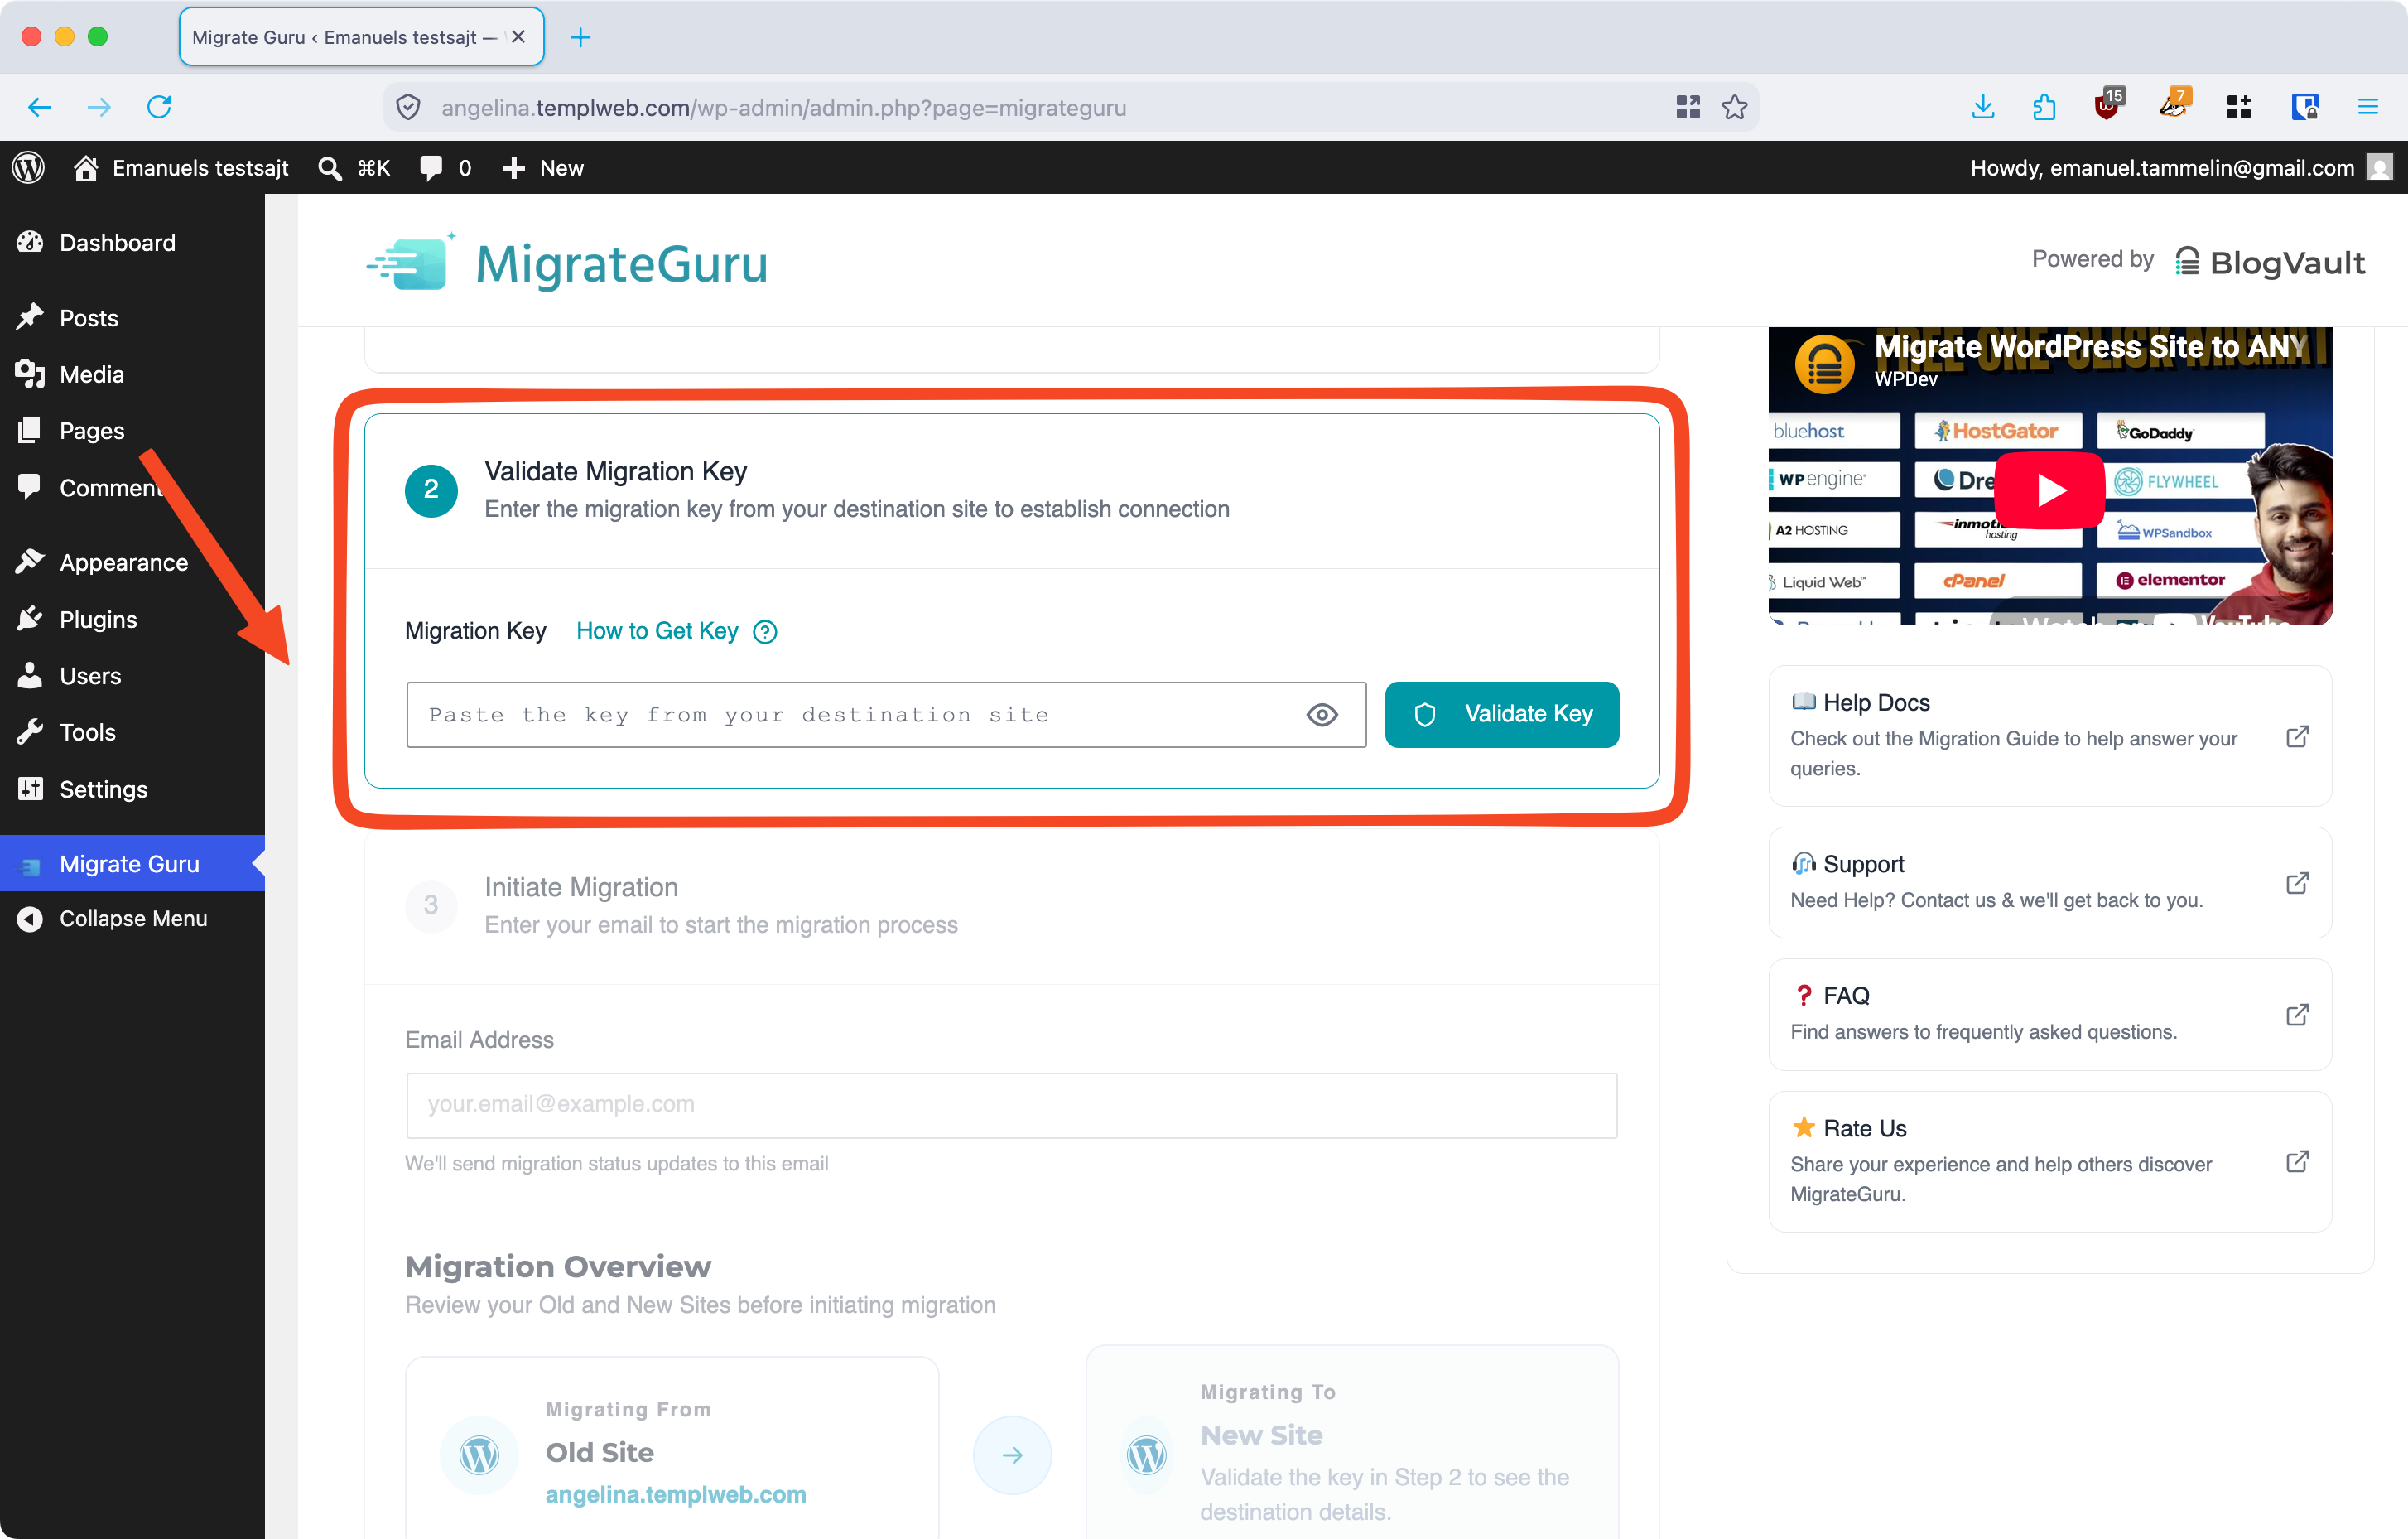Open the extensions puzzle icon
Screen dimensions: 2408x1539
coord(2044,107)
